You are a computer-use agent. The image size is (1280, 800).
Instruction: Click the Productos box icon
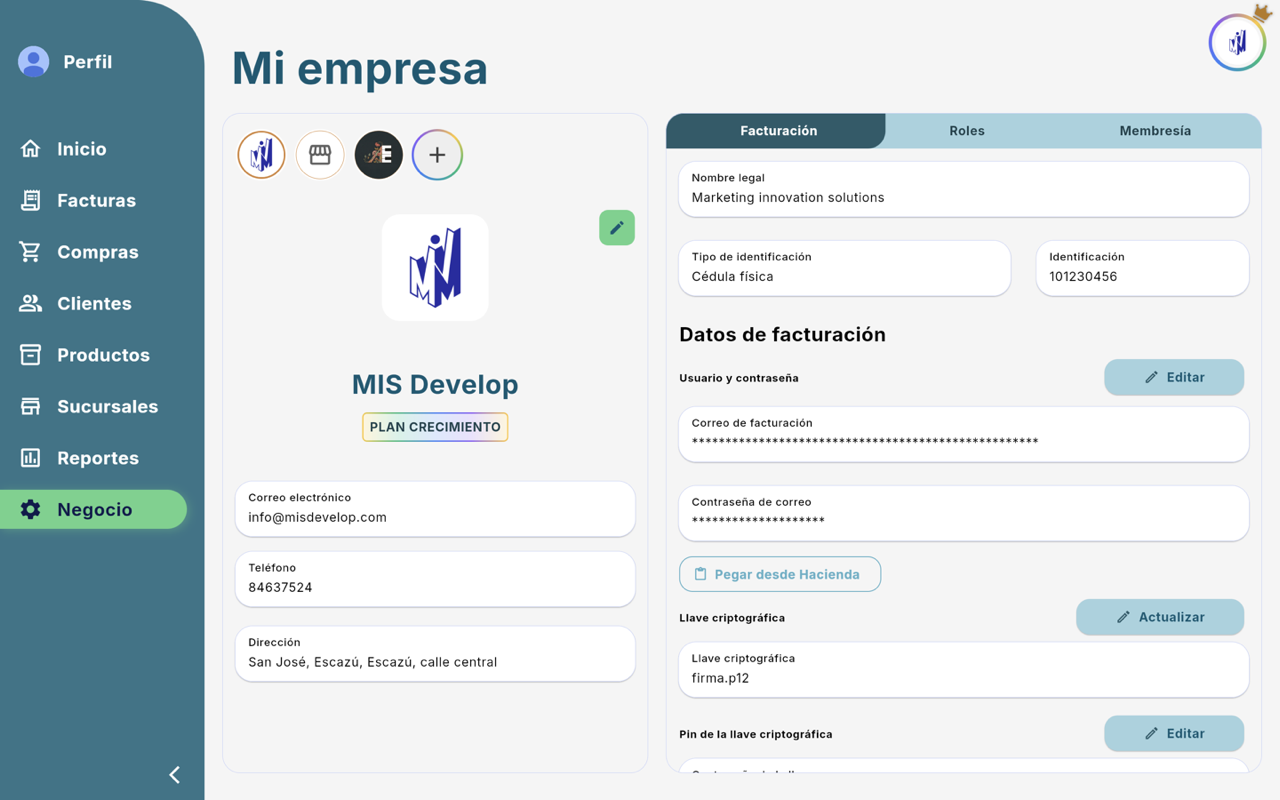31,355
